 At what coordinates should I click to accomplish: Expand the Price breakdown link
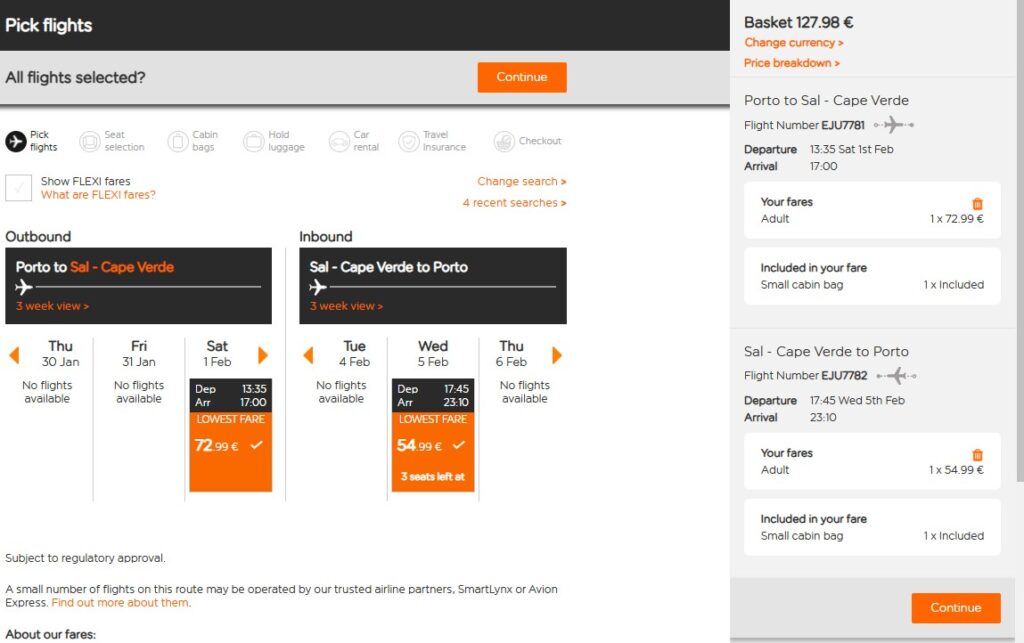(792, 63)
